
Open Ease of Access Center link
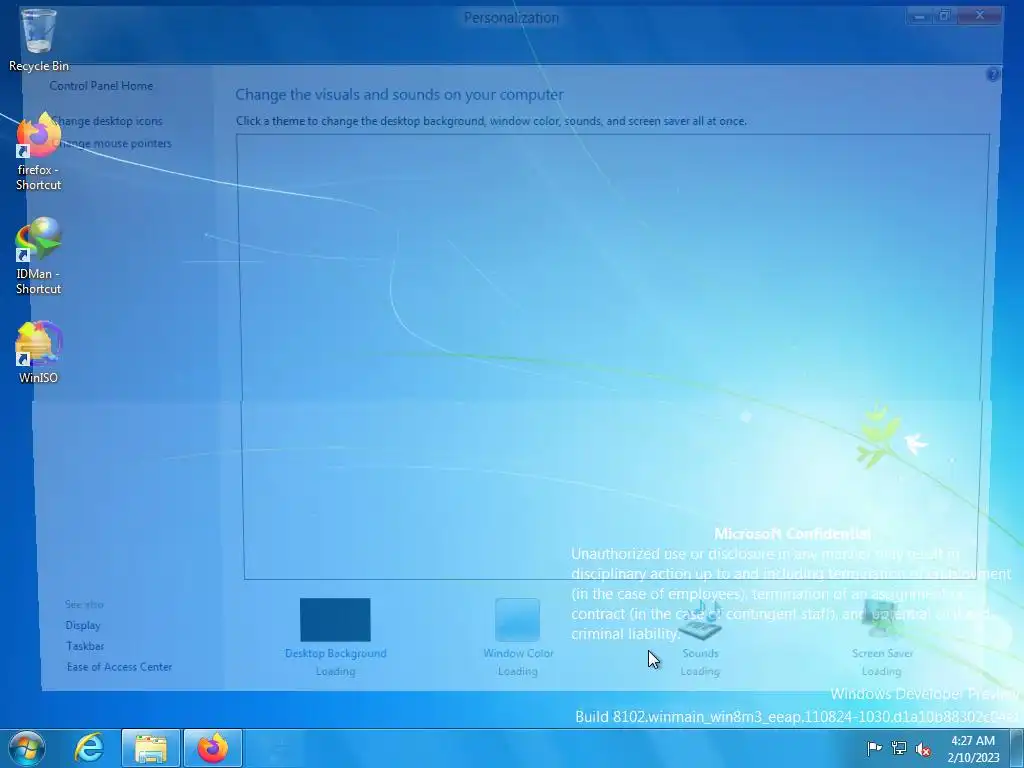[120, 667]
